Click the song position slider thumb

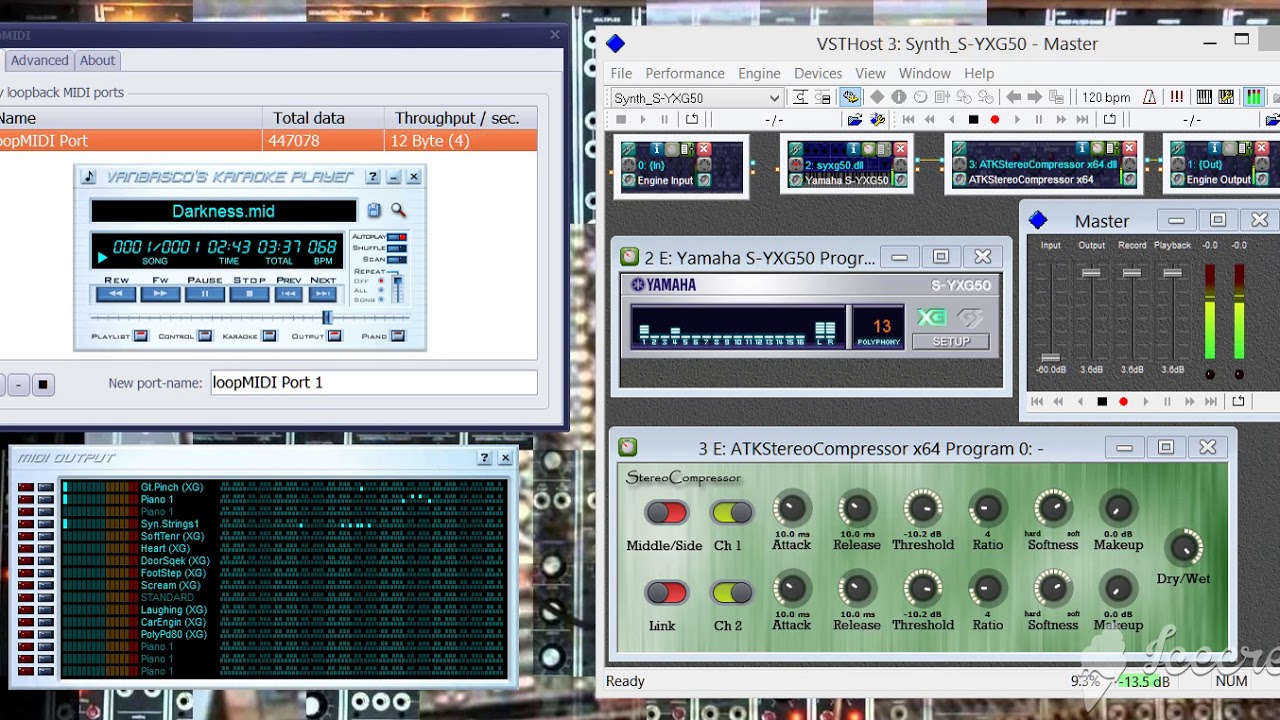327,318
